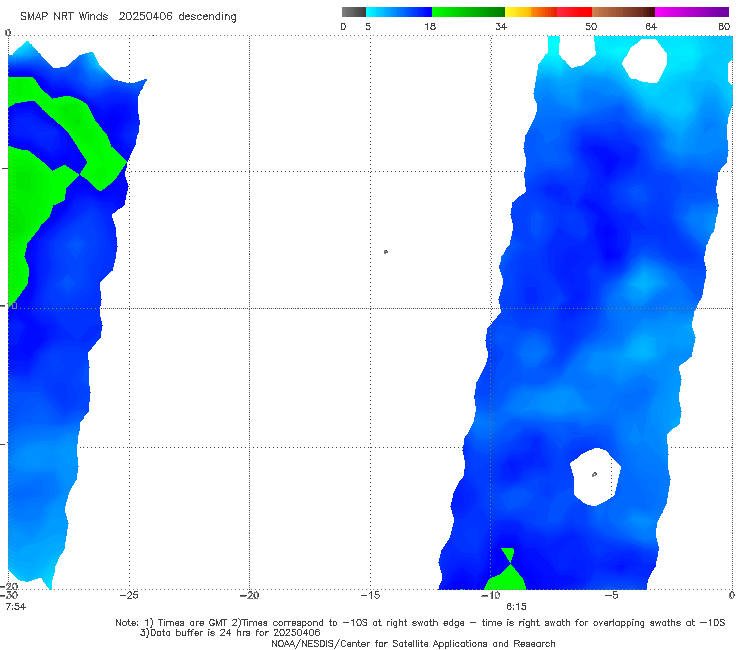This screenshot has height=650, width=740.
Task: Click the small island marker inside the white gap
Action: tap(594, 474)
